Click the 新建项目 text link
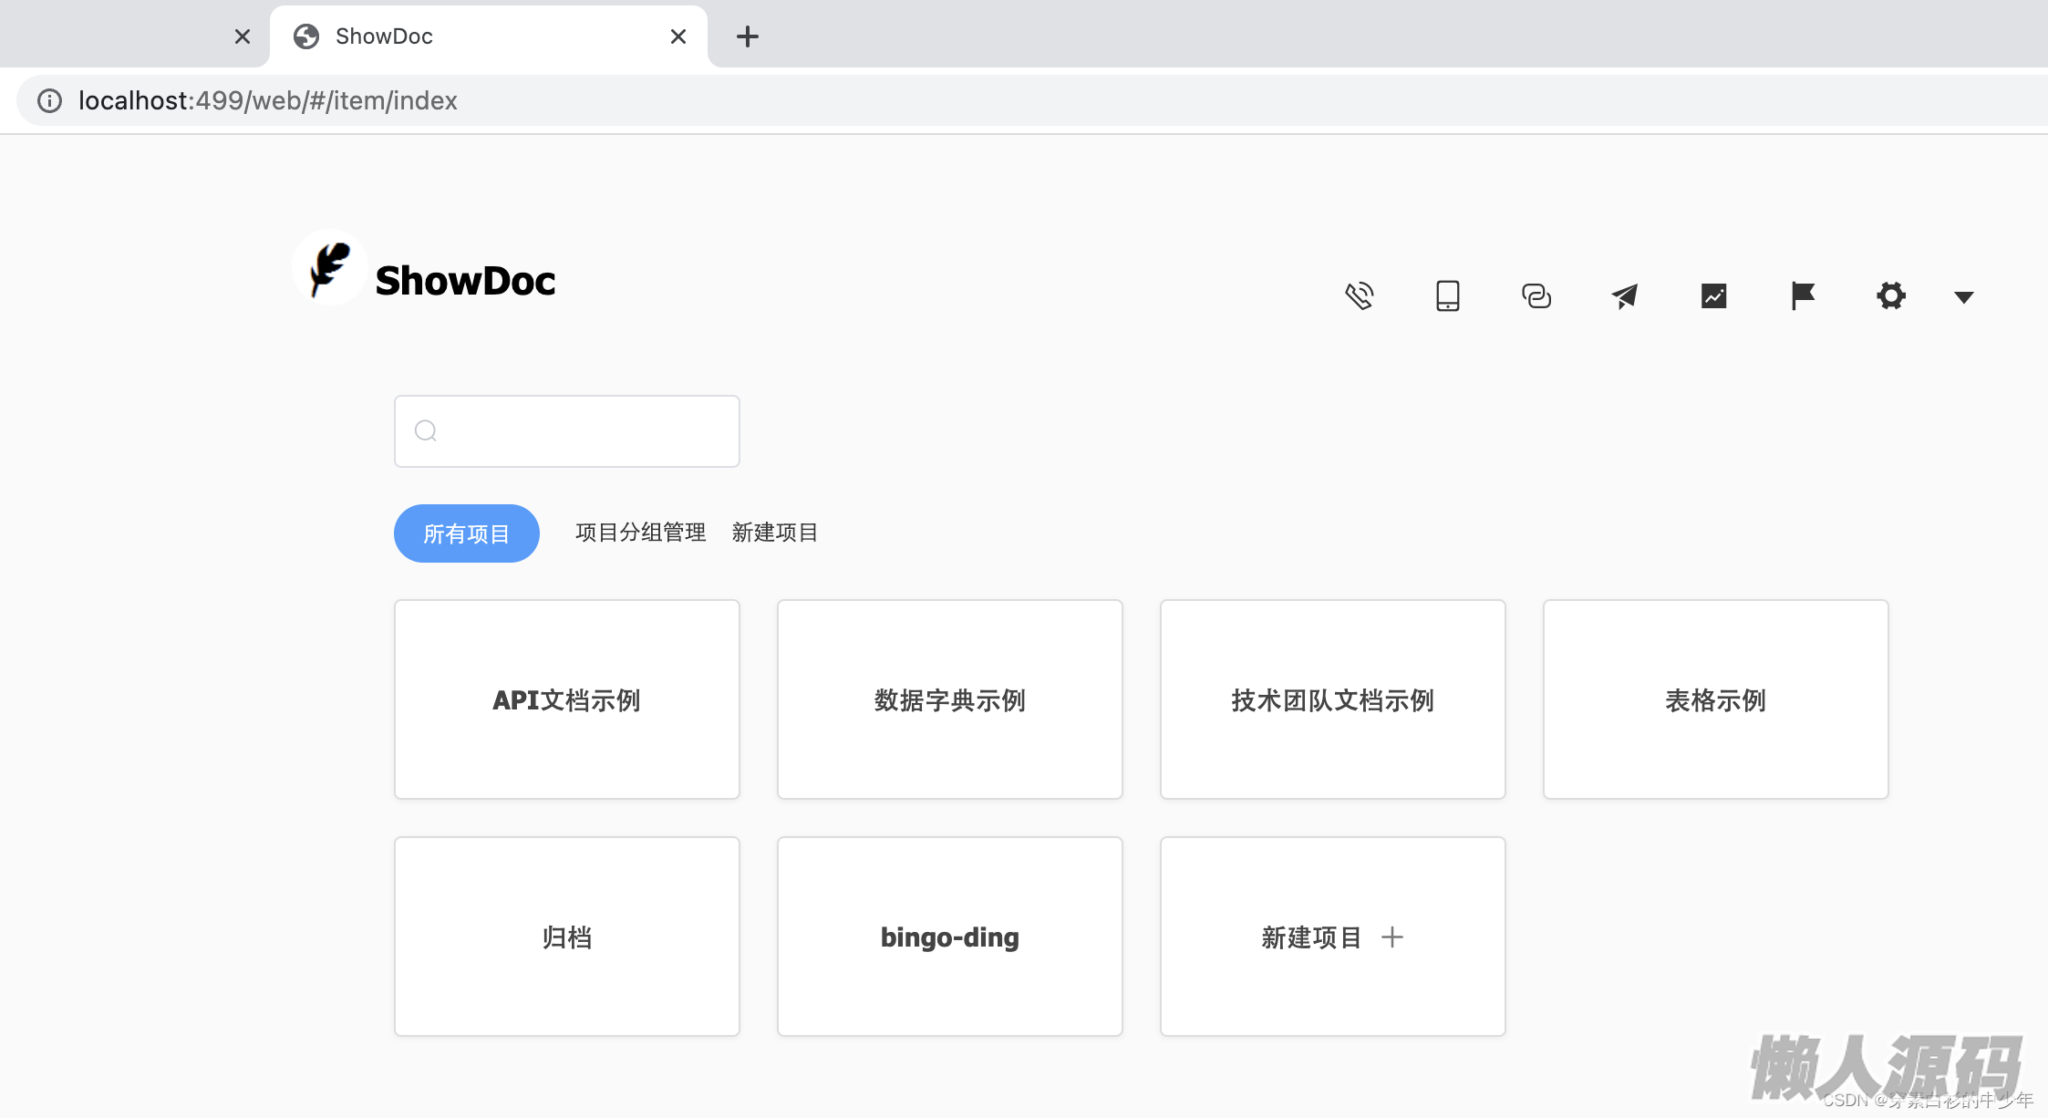 pyautogui.click(x=775, y=532)
